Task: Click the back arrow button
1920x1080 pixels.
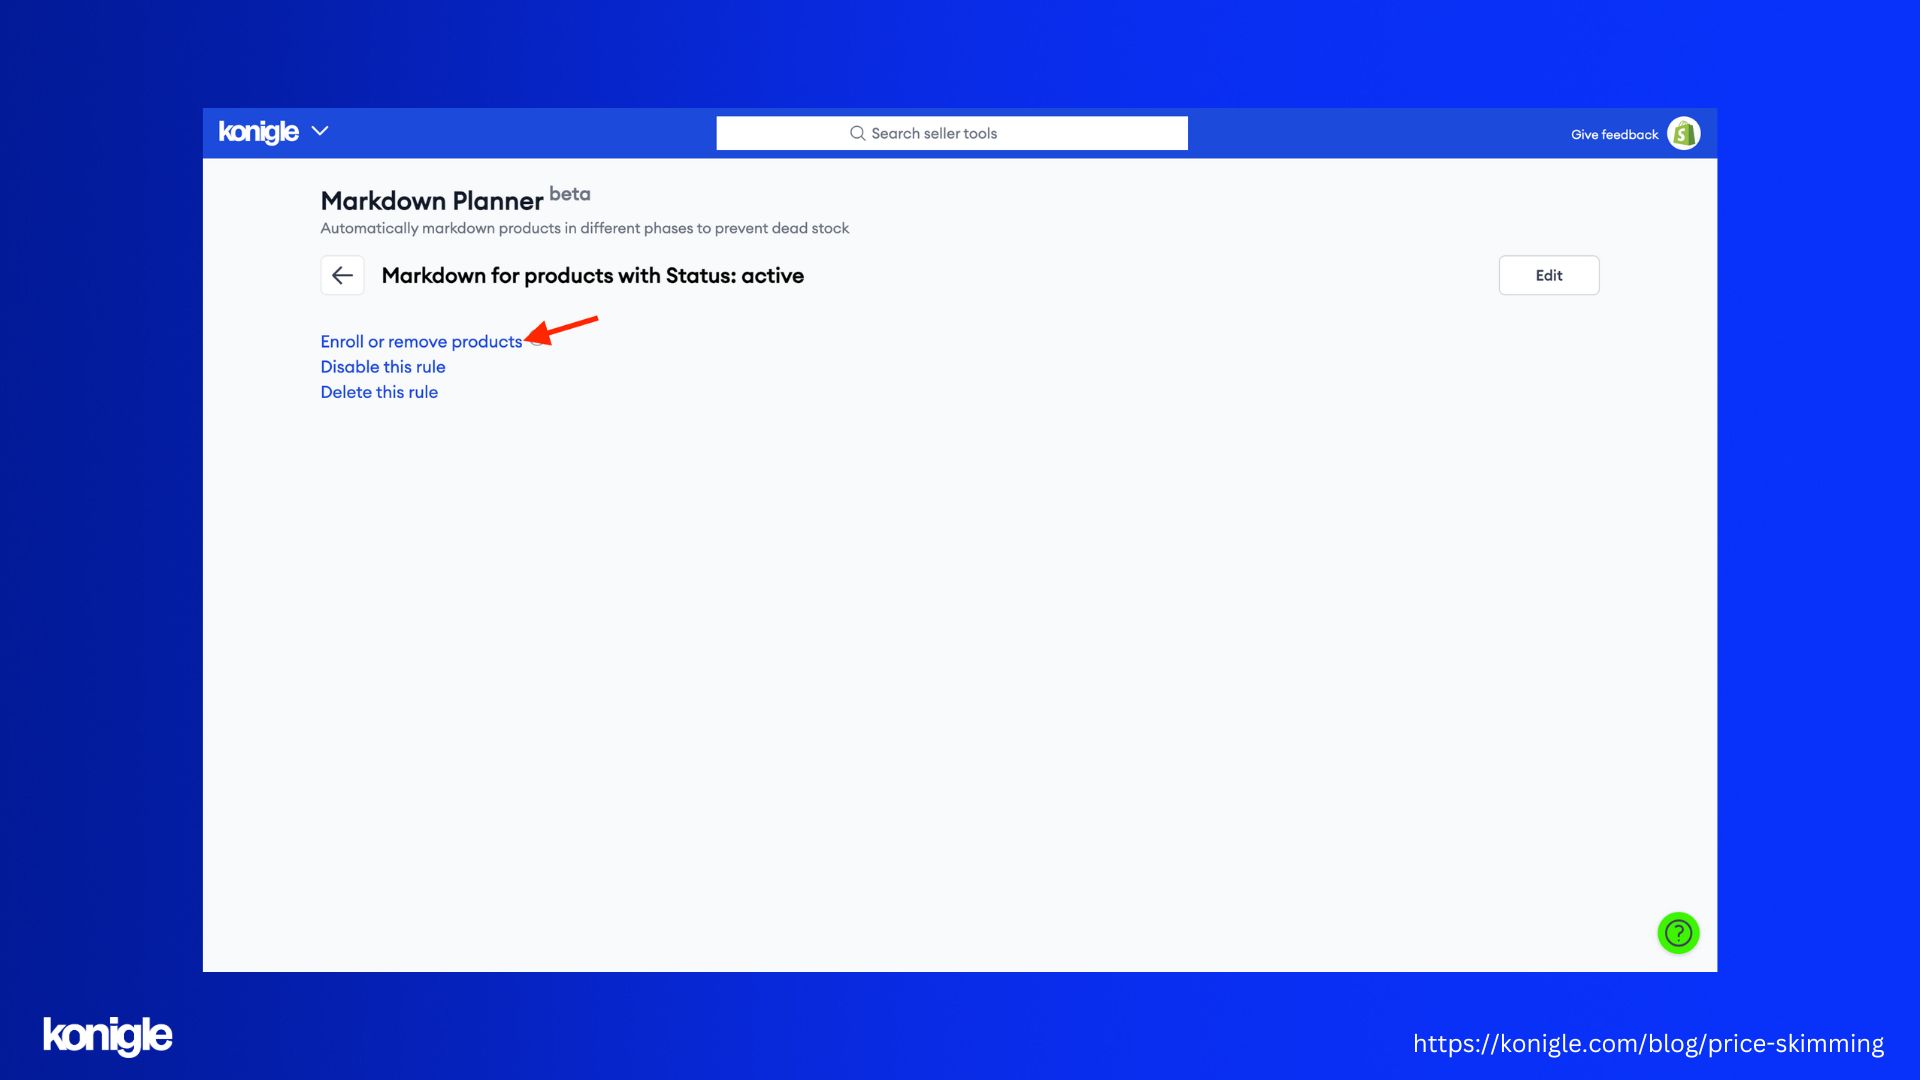Action: click(x=342, y=275)
